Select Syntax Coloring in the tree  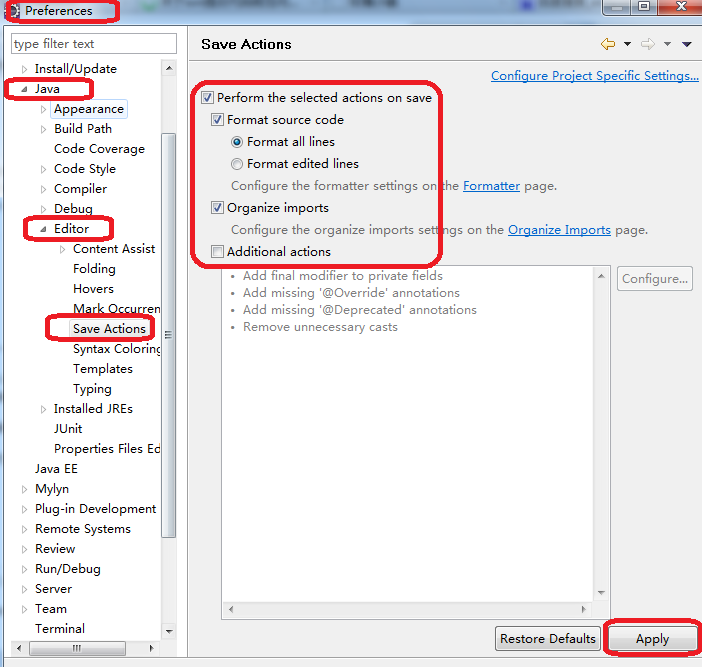116,349
